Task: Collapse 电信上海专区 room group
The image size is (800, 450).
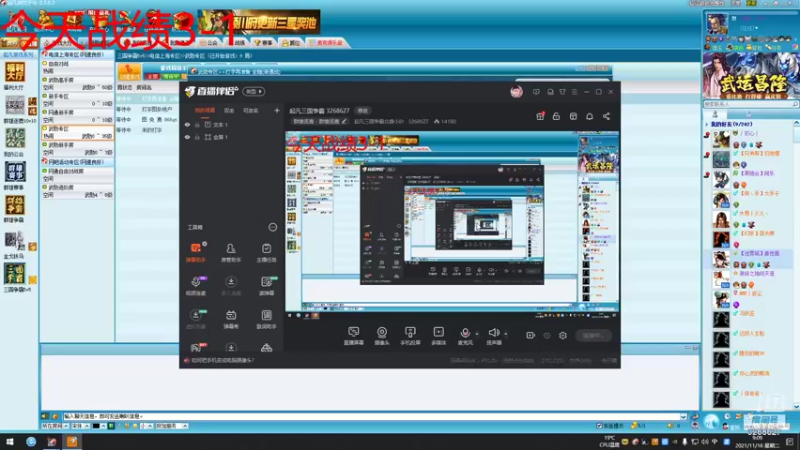Action: click(x=76, y=55)
